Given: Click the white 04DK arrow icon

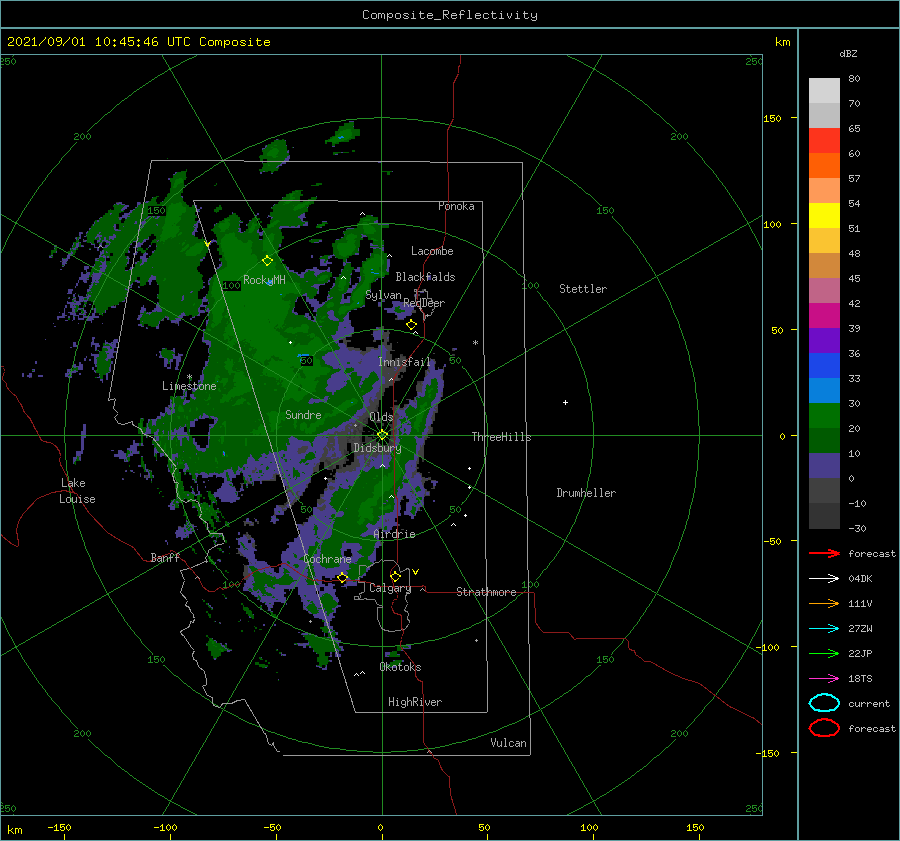Looking at the screenshot, I should [824, 579].
